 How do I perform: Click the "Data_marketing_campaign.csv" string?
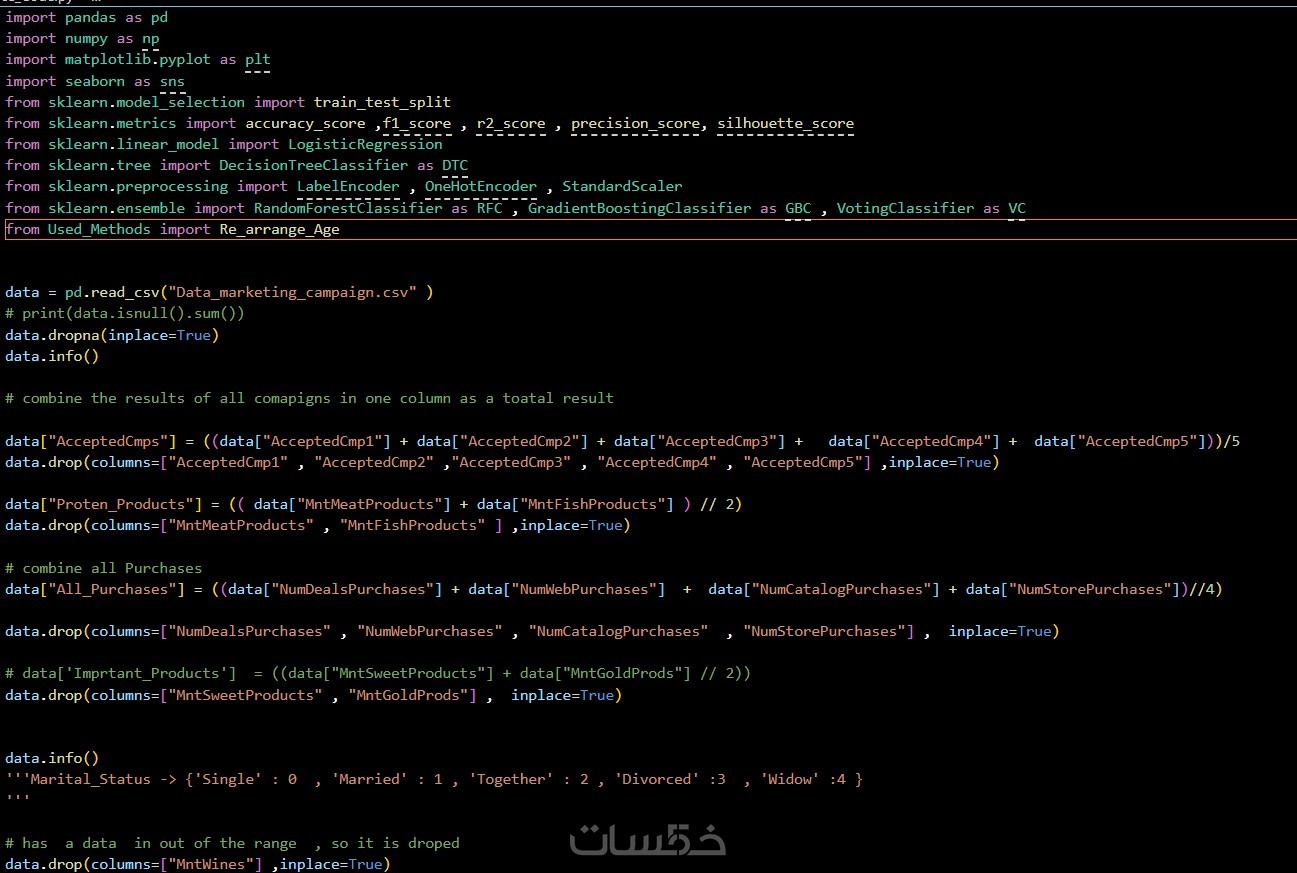pyautogui.click(x=292, y=292)
